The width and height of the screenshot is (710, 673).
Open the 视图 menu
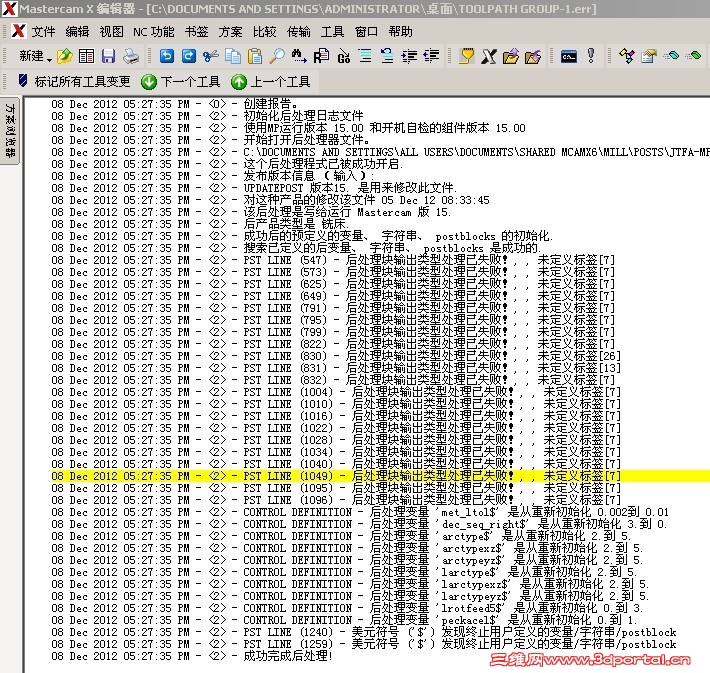click(x=111, y=32)
